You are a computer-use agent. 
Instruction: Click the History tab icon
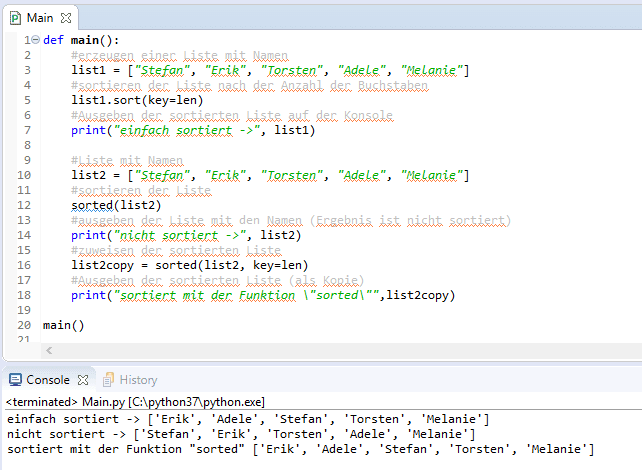point(108,380)
